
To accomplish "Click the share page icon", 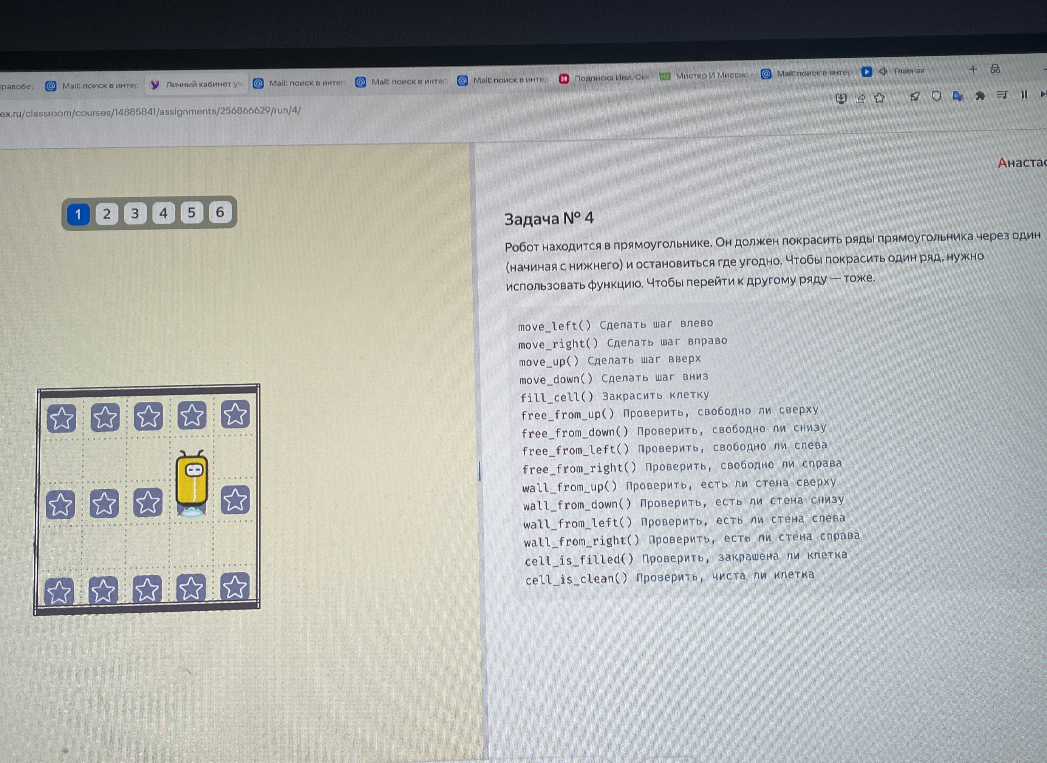I will point(861,98).
